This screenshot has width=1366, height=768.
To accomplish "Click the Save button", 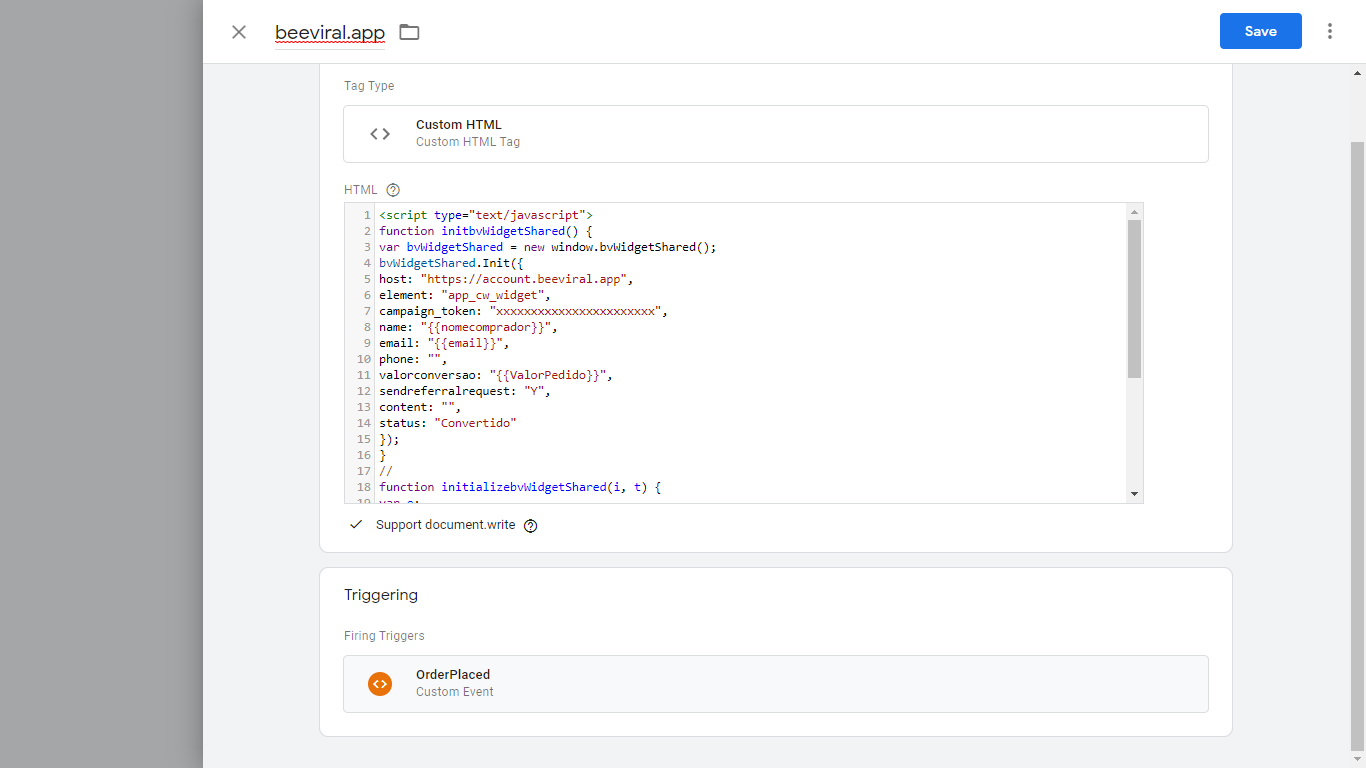I will click(x=1260, y=31).
